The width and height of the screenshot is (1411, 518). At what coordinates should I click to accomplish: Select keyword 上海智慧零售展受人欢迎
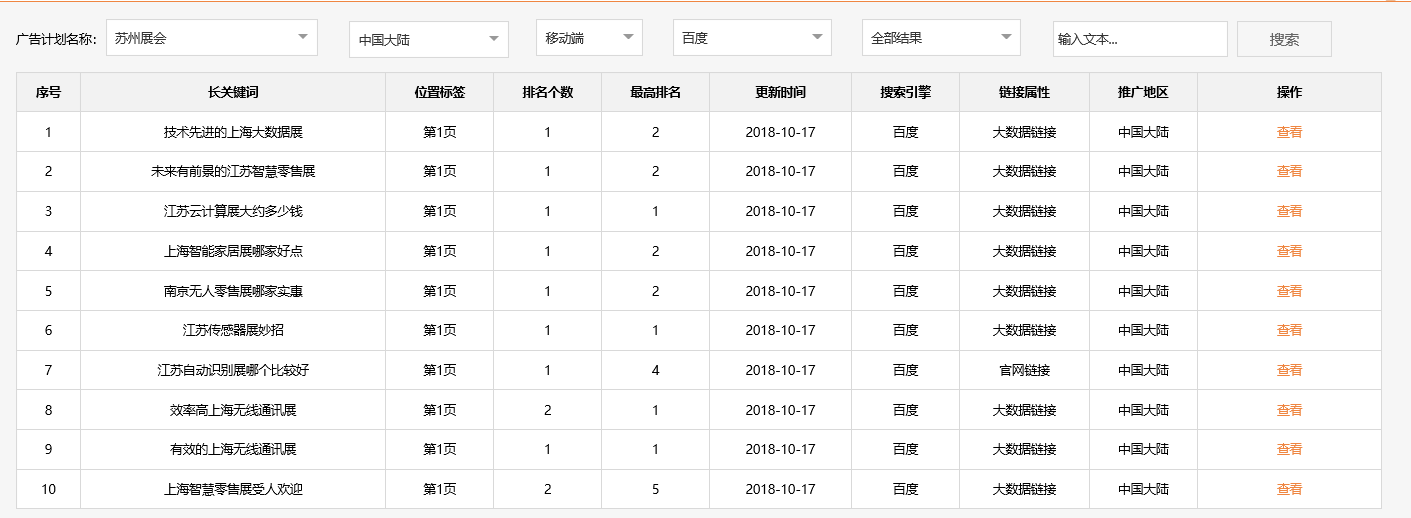233,489
